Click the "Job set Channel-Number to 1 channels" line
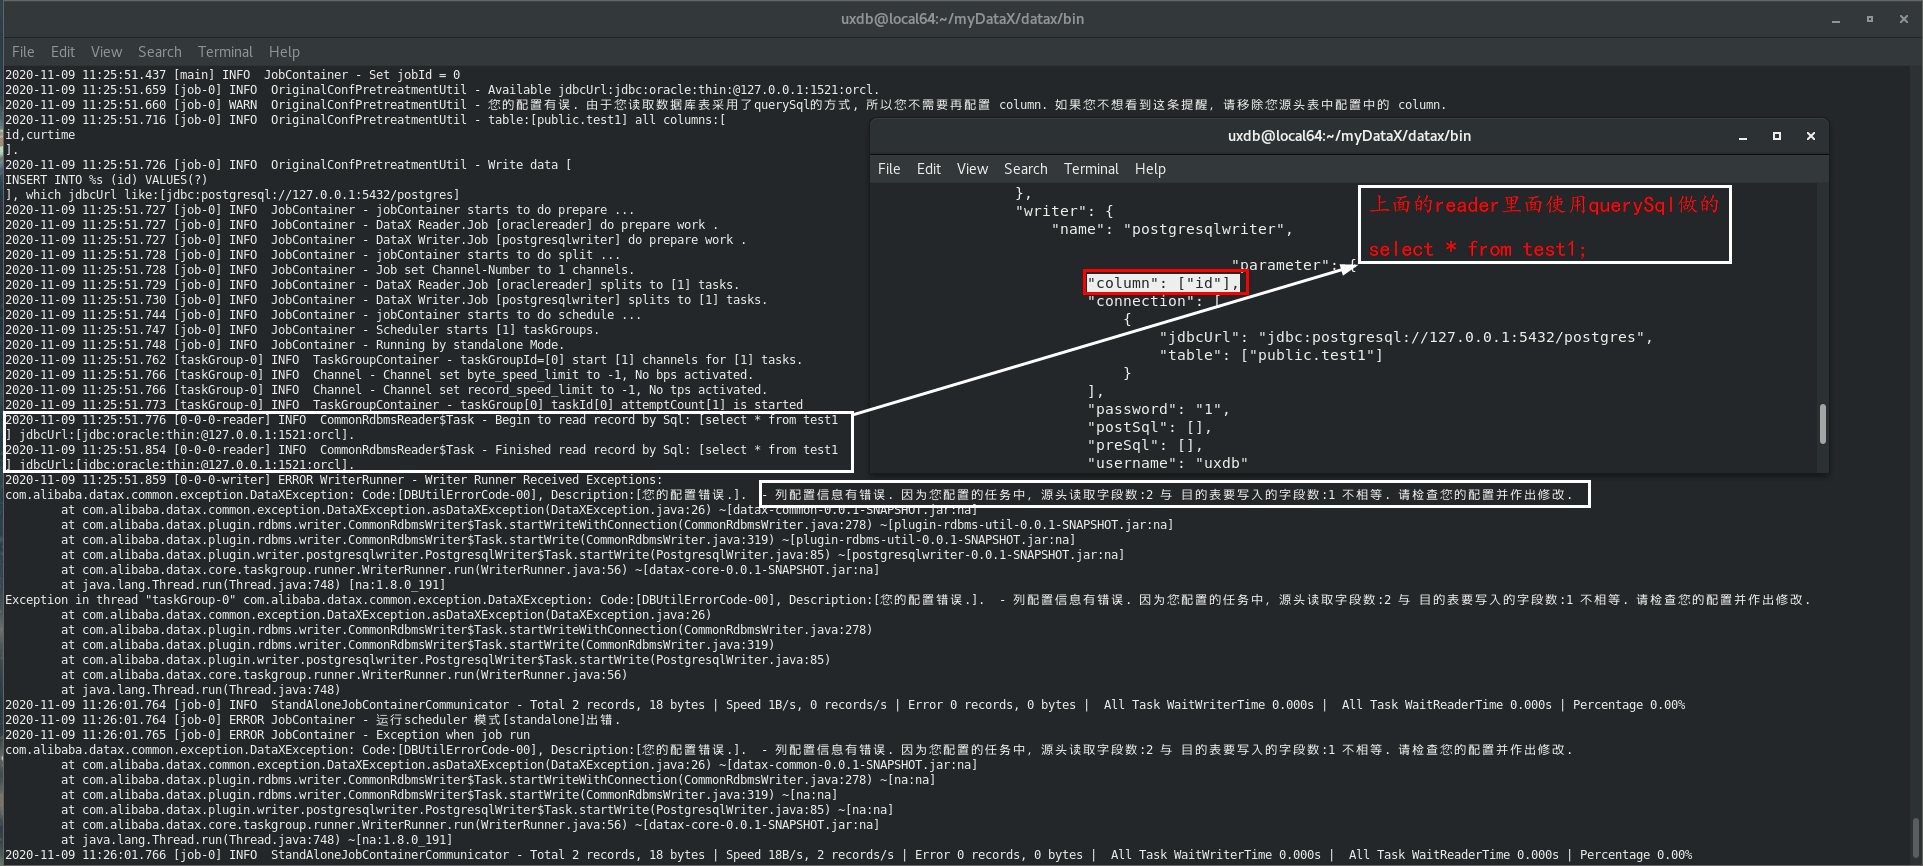 point(319,270)
